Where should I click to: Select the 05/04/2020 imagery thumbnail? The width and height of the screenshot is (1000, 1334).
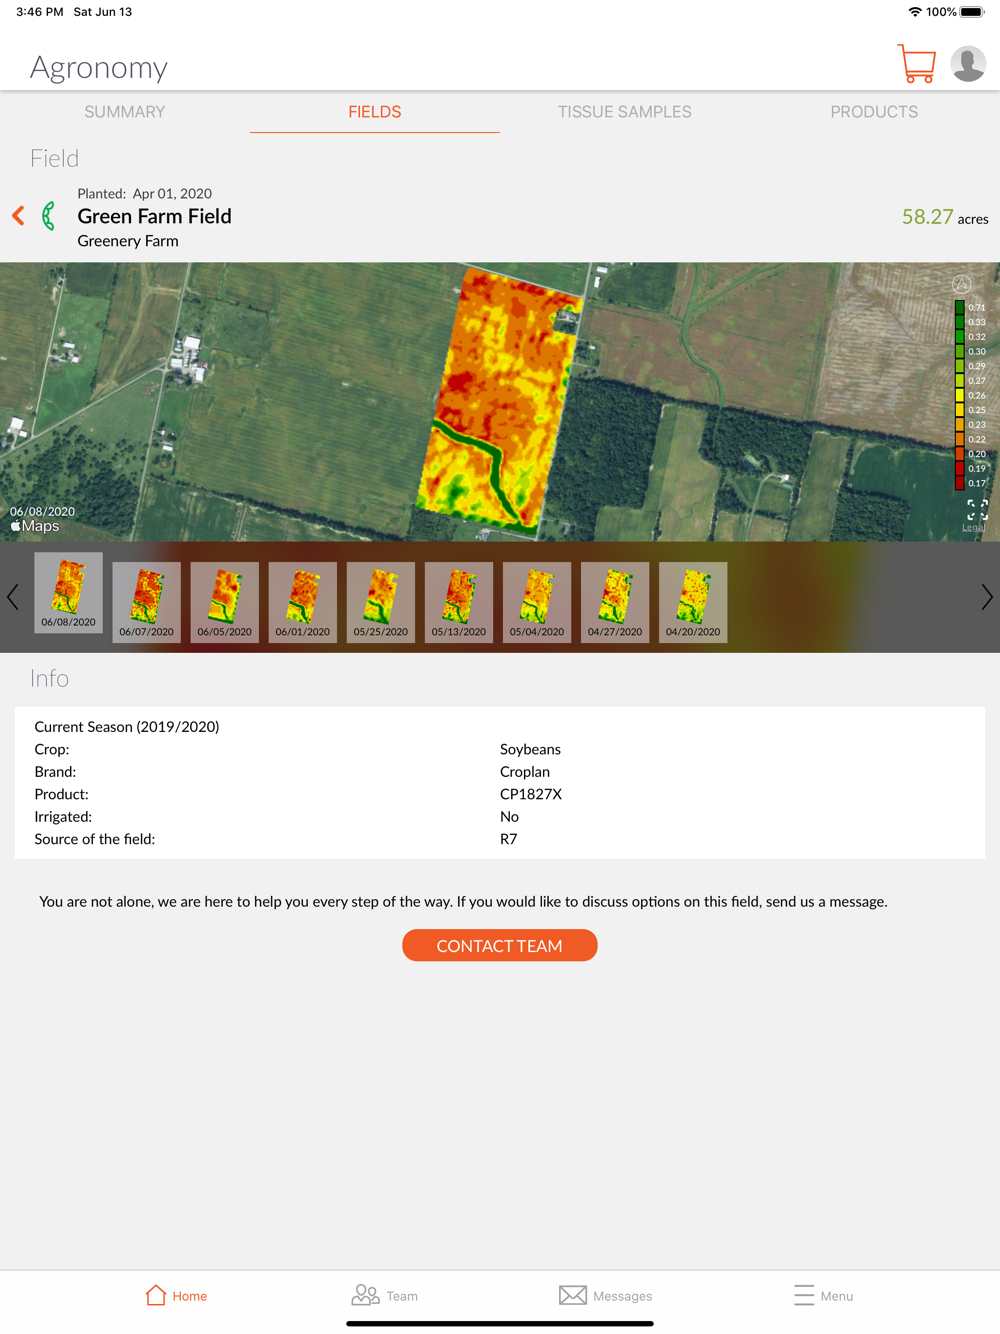537,602
